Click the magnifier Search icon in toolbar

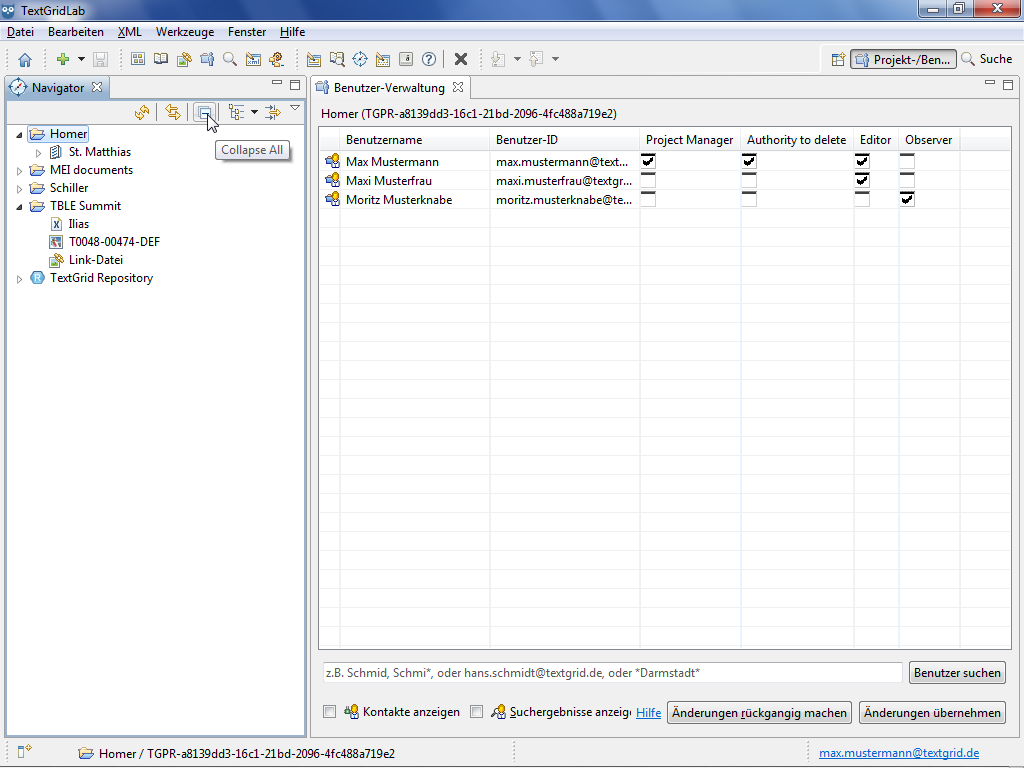(230, 60)
